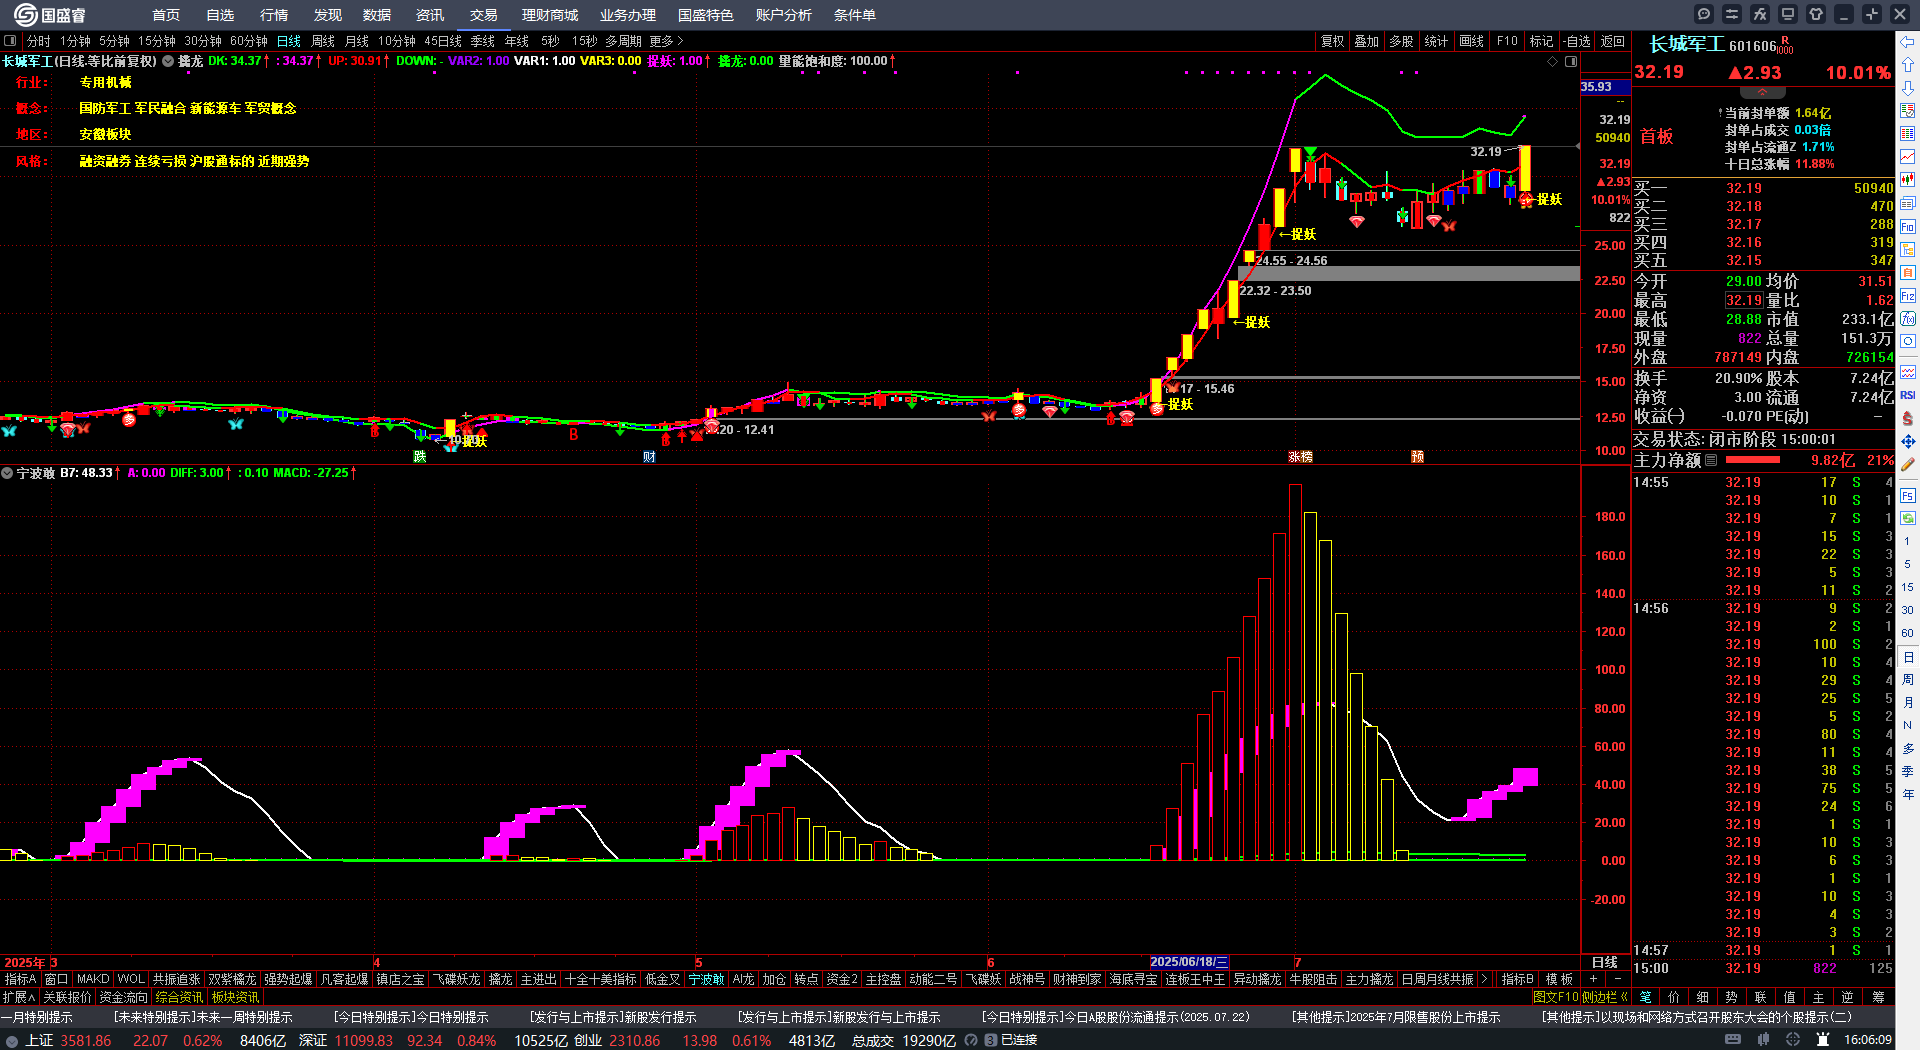The width and height of the screenshot is (1920, 1050).
Task: Open the message chat bubble icon
Action: 1704,14
